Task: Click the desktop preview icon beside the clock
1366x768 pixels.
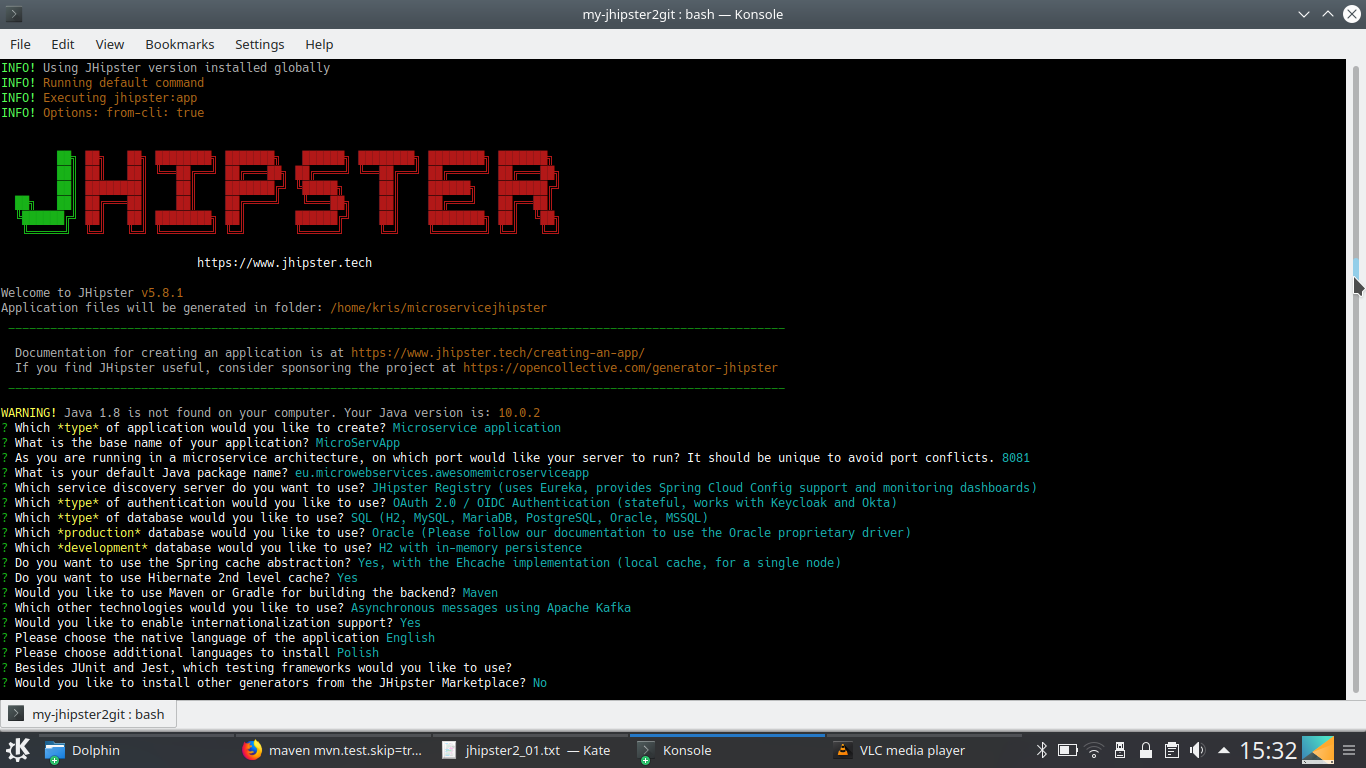Action: [x=1318, y=750]
